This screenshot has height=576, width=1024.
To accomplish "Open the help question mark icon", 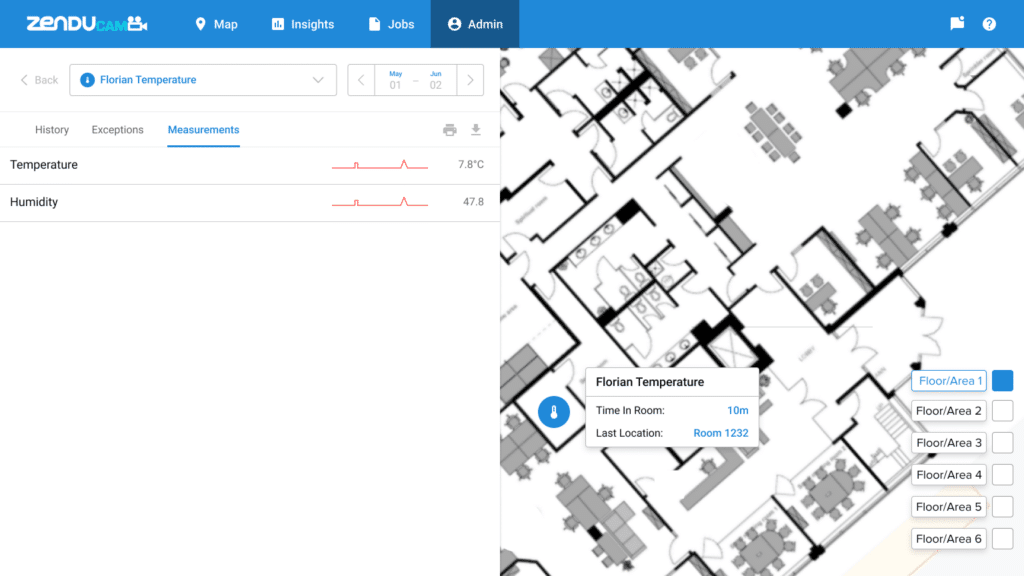I will (x=989, y=24).
